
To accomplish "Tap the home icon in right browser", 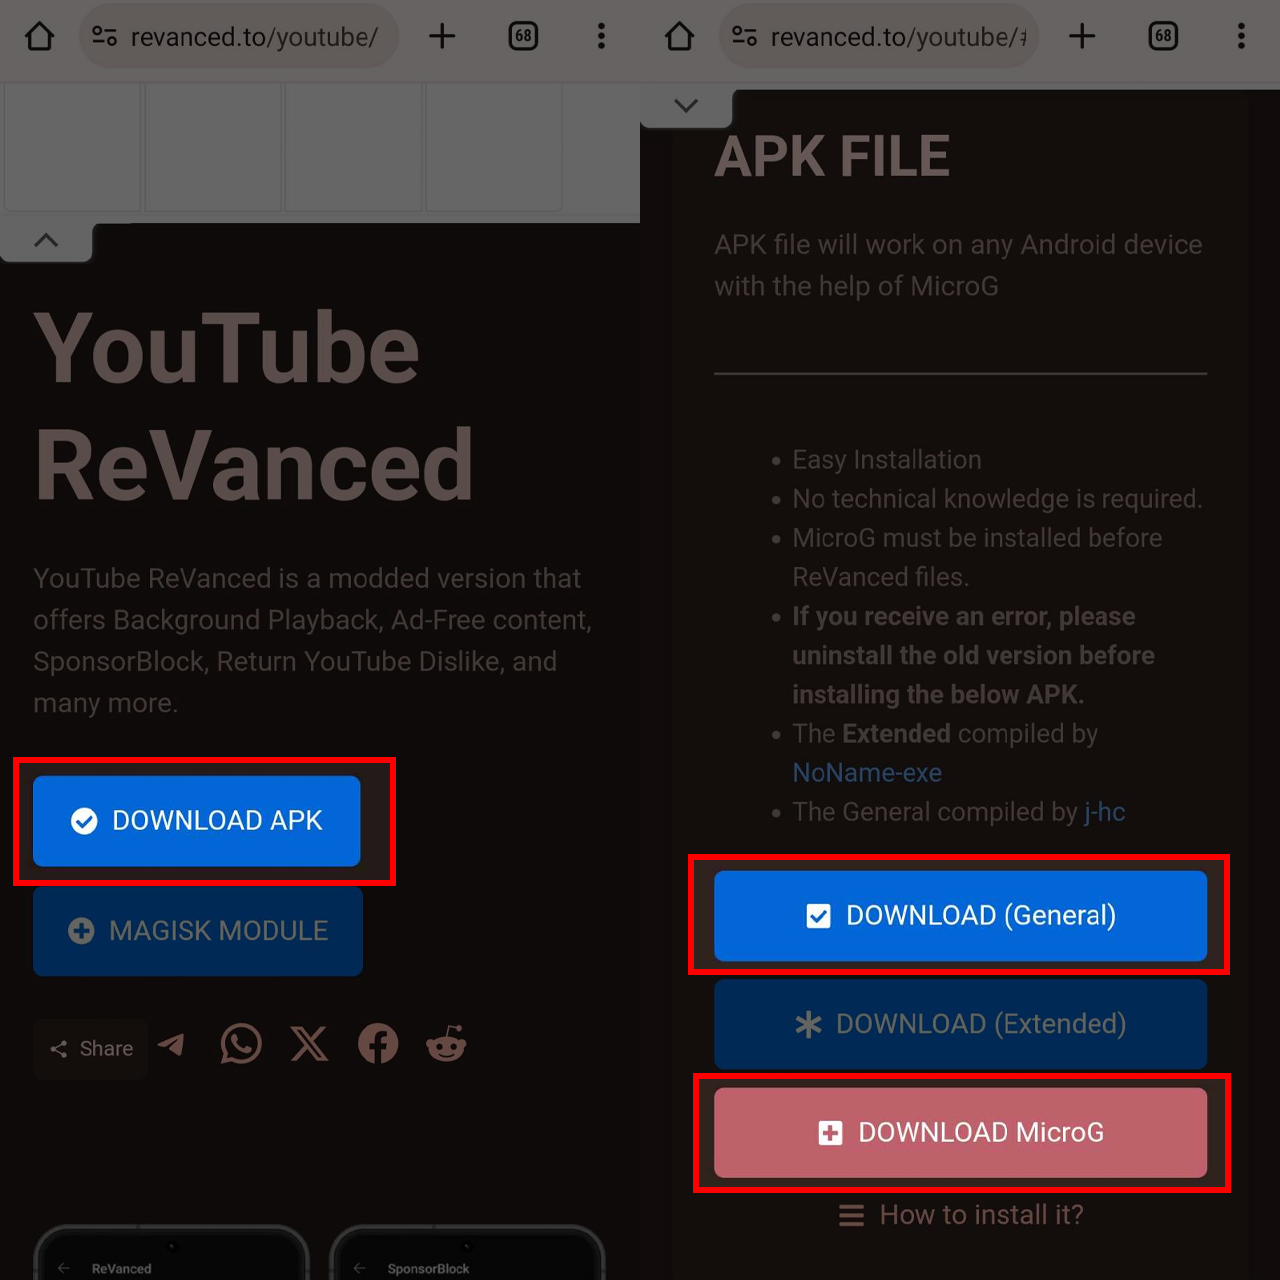I will tap(680, 37).
